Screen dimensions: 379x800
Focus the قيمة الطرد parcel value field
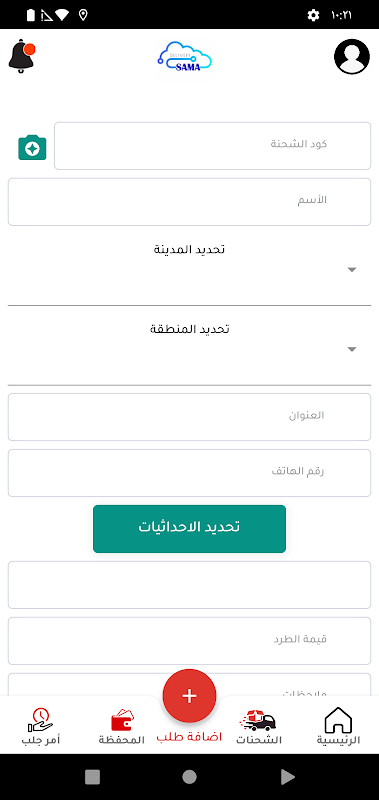tap(189, 641)
